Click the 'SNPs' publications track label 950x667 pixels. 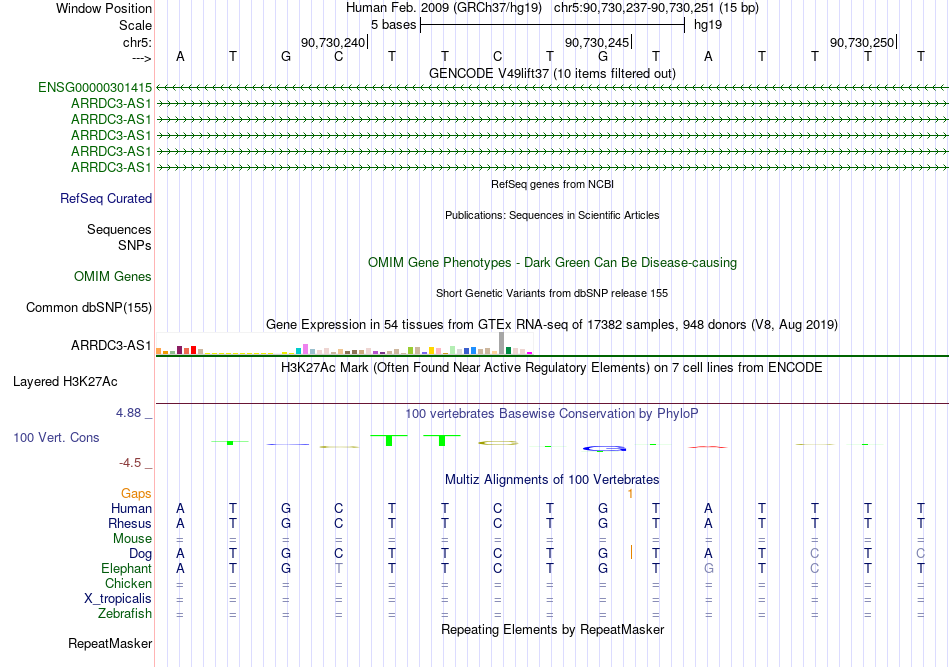135,245
